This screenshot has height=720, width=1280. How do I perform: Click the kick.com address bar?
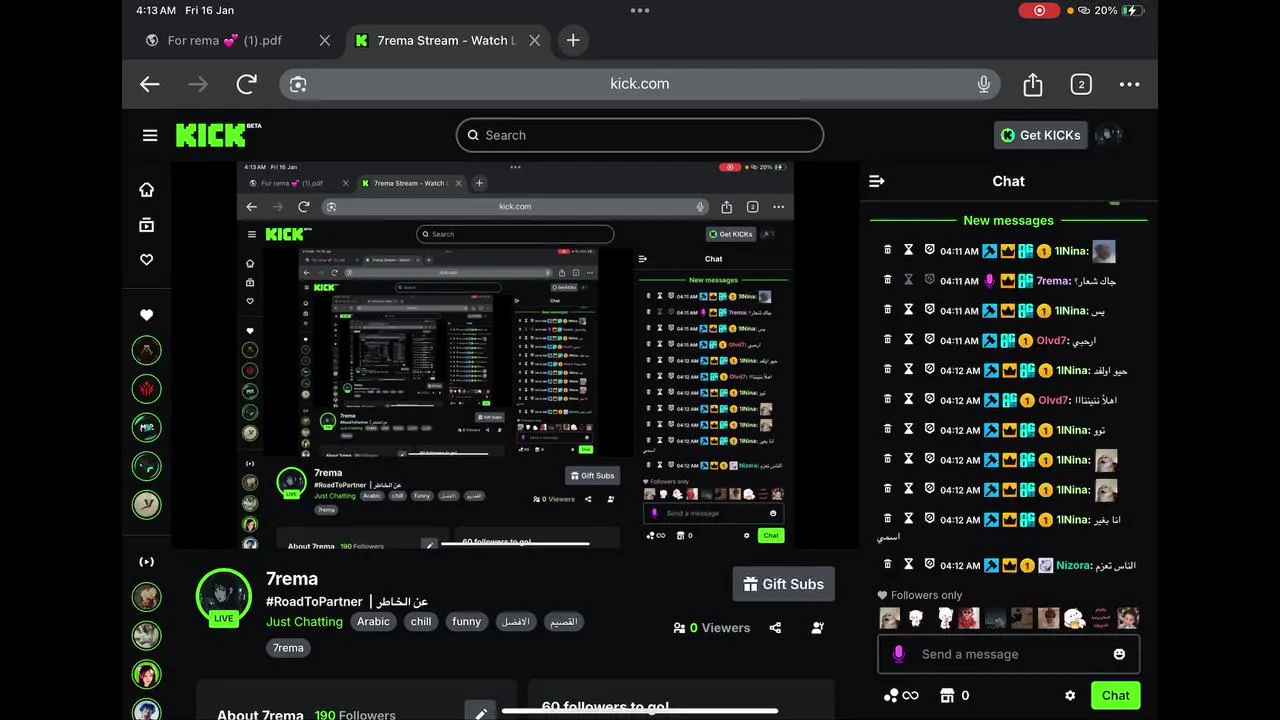point(640,84)
